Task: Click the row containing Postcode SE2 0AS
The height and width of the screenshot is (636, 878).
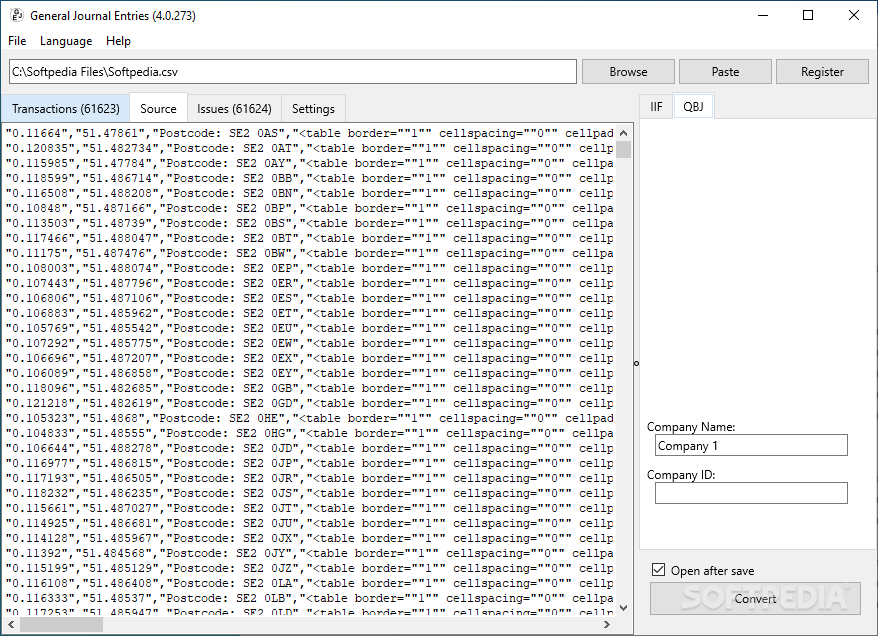Action: click(x=310, y=133)
